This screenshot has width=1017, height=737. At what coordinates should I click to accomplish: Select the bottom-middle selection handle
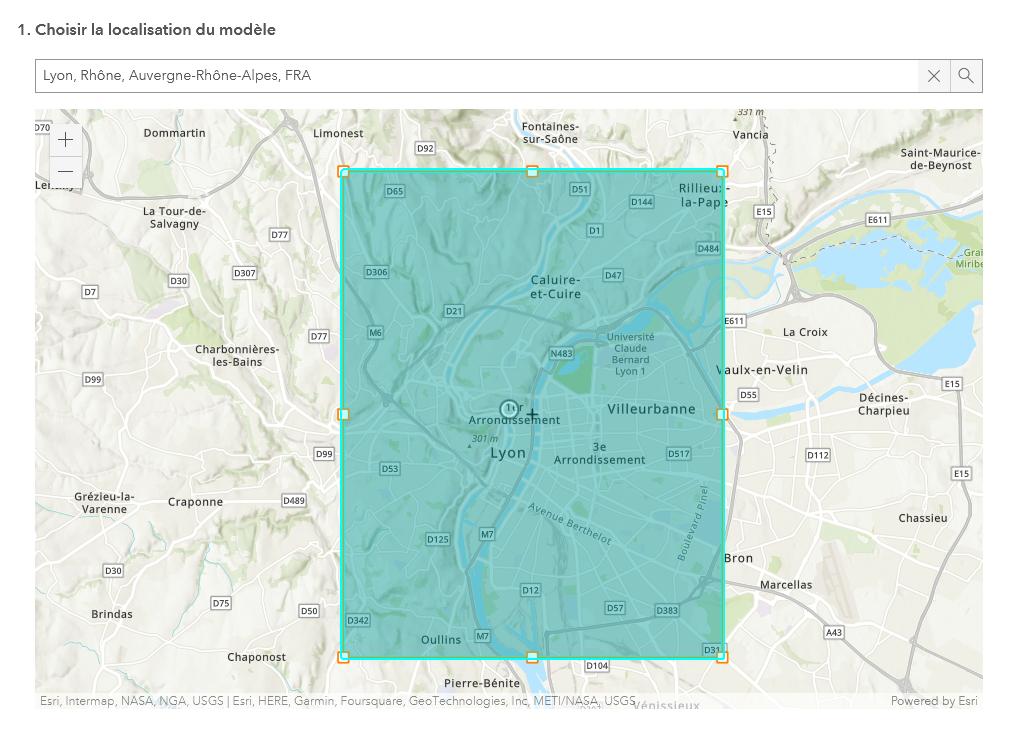(x=532, y=657)
